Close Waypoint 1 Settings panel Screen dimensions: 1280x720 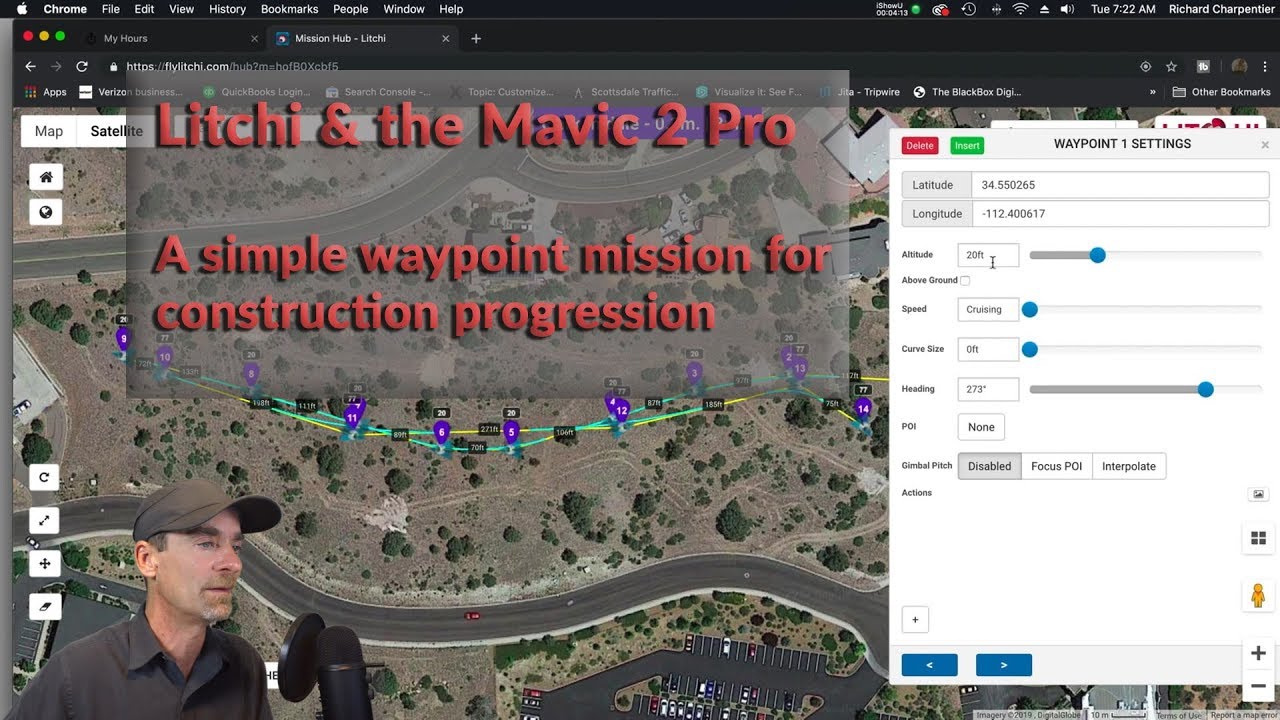(x=1265, y=145)
